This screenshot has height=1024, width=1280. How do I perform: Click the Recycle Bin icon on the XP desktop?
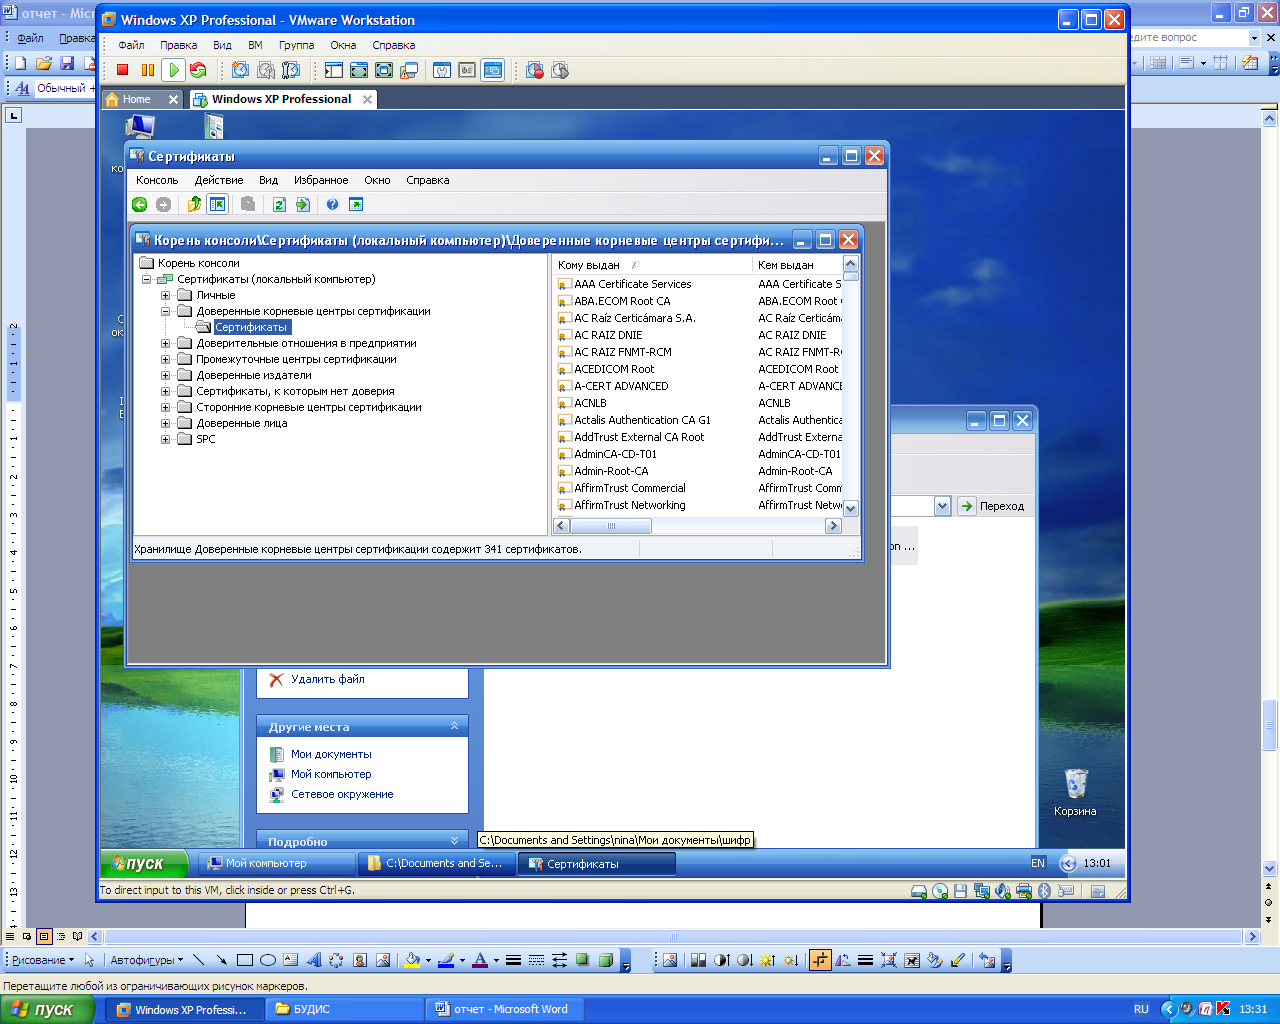coord(1076,784)
